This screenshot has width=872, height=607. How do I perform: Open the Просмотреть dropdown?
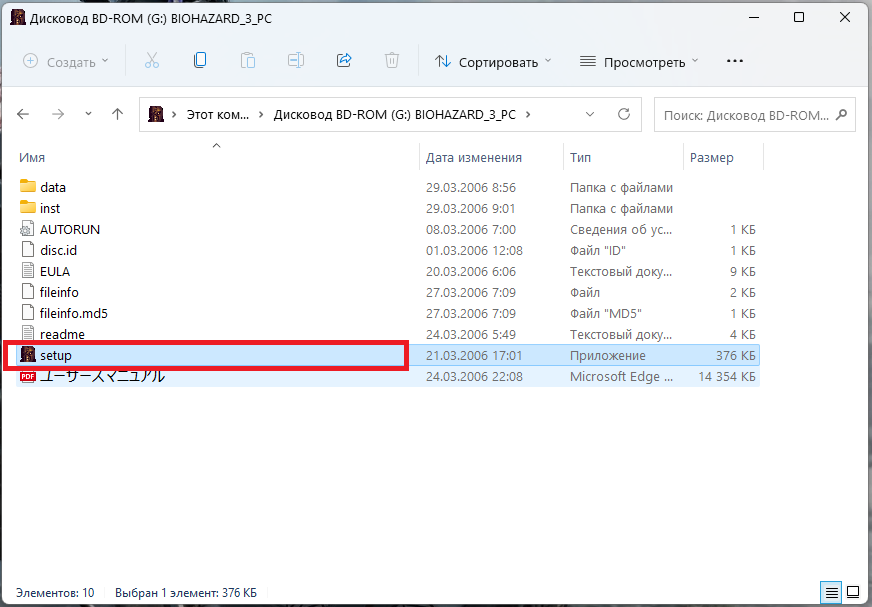click(x=639, y=62)
